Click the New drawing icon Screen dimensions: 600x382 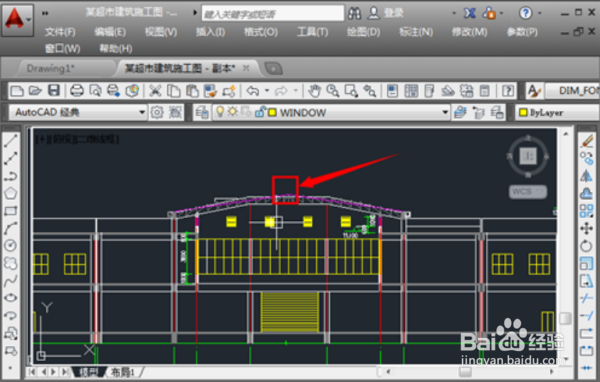point(17,91)
